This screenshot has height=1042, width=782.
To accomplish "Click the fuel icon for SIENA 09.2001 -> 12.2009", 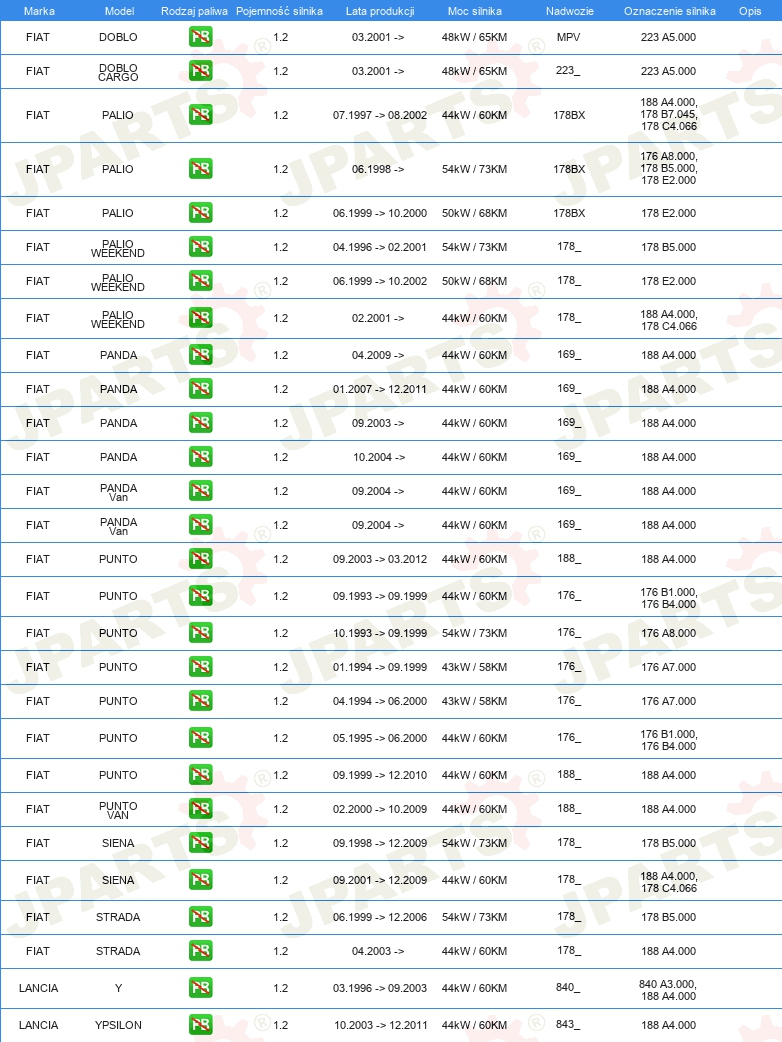I will point(200,881).
